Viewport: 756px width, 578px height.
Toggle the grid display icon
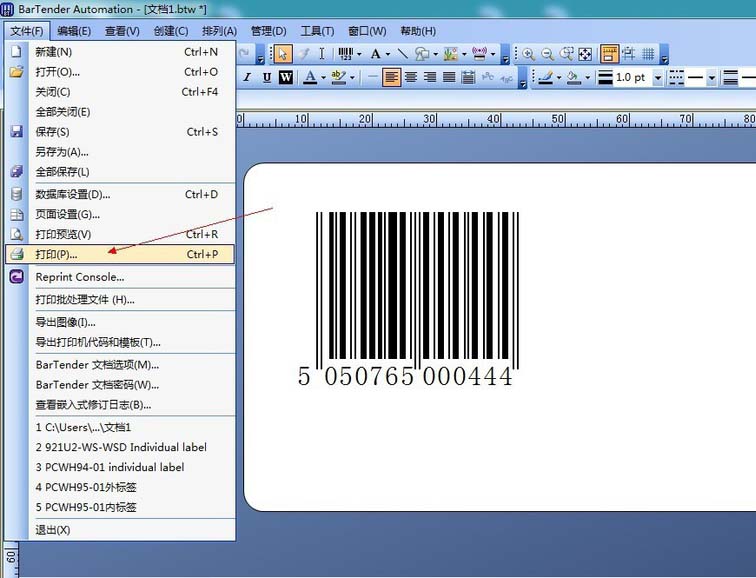[648, 54]
